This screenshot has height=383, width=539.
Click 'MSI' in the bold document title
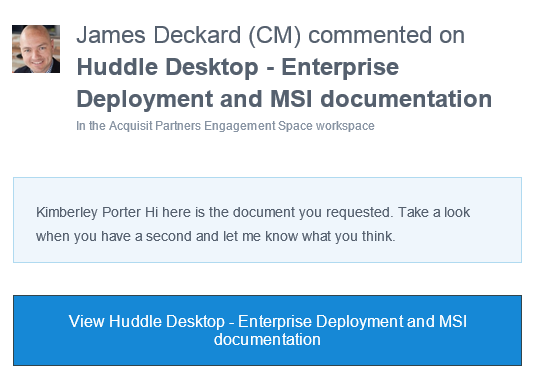click(291, 99)
